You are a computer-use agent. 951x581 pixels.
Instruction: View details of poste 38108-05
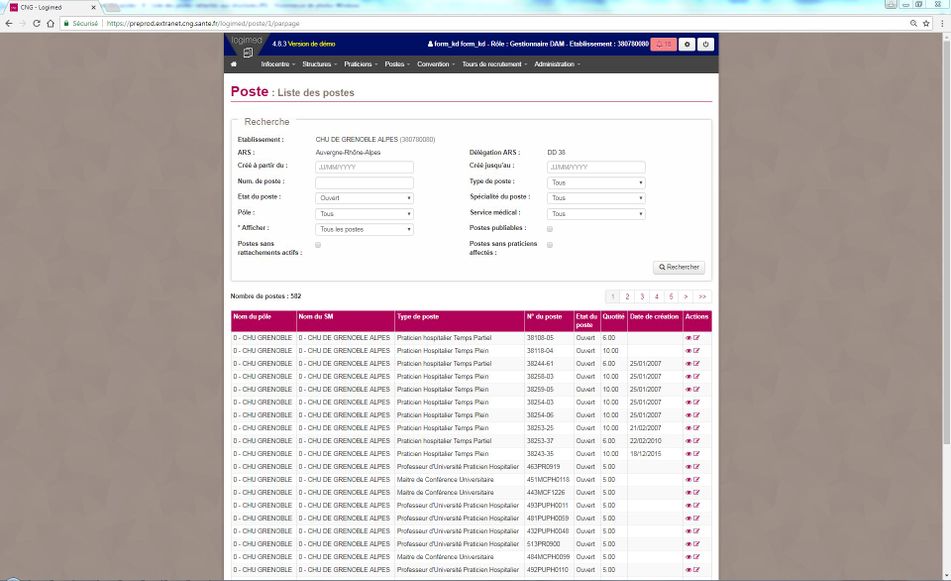[688, 338]
